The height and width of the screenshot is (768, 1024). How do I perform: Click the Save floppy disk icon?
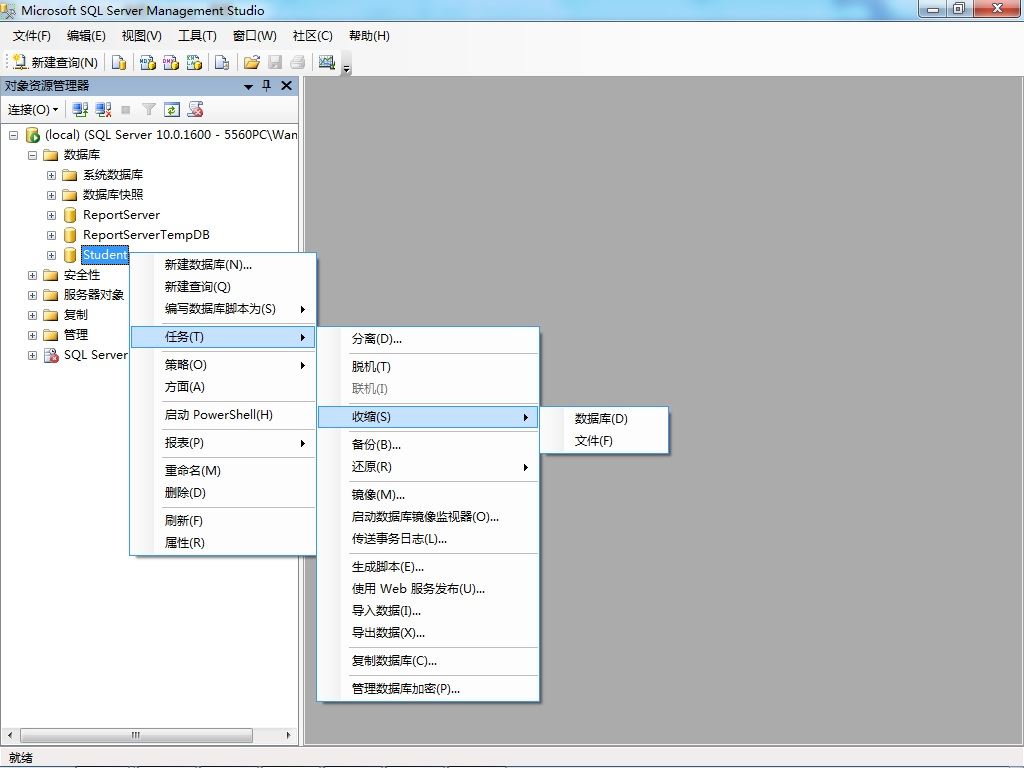pyautogui.click(x=275, y=62)
